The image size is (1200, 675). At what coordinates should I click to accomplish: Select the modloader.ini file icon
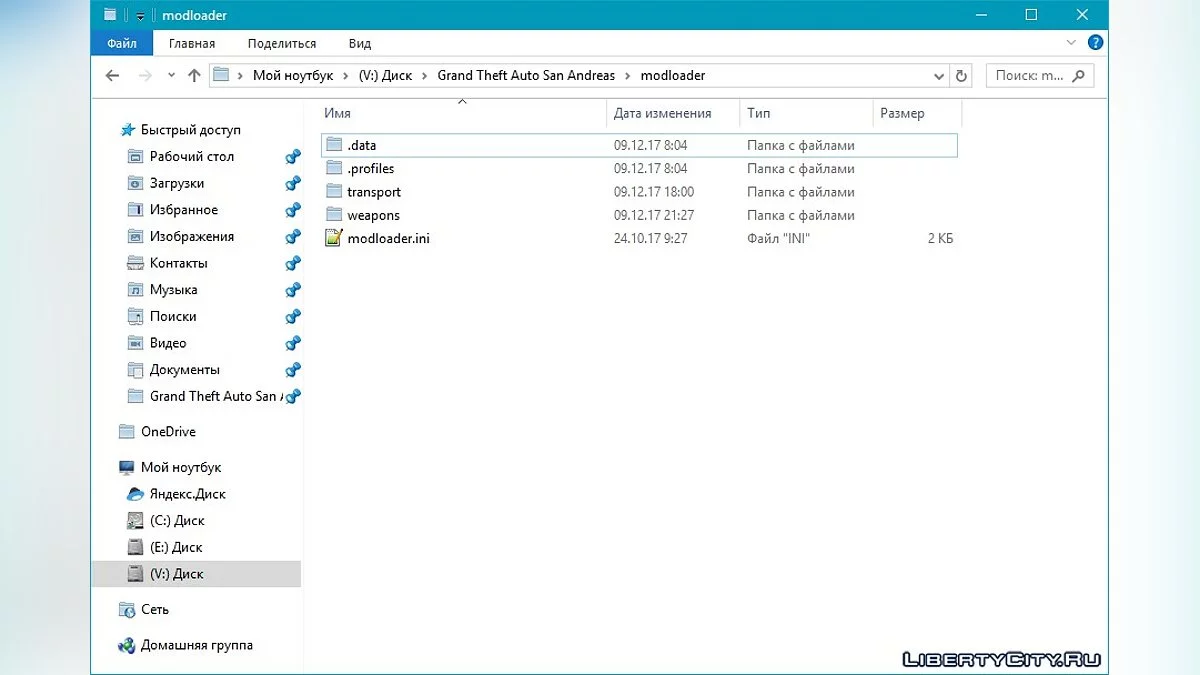[x=334, y=239]
